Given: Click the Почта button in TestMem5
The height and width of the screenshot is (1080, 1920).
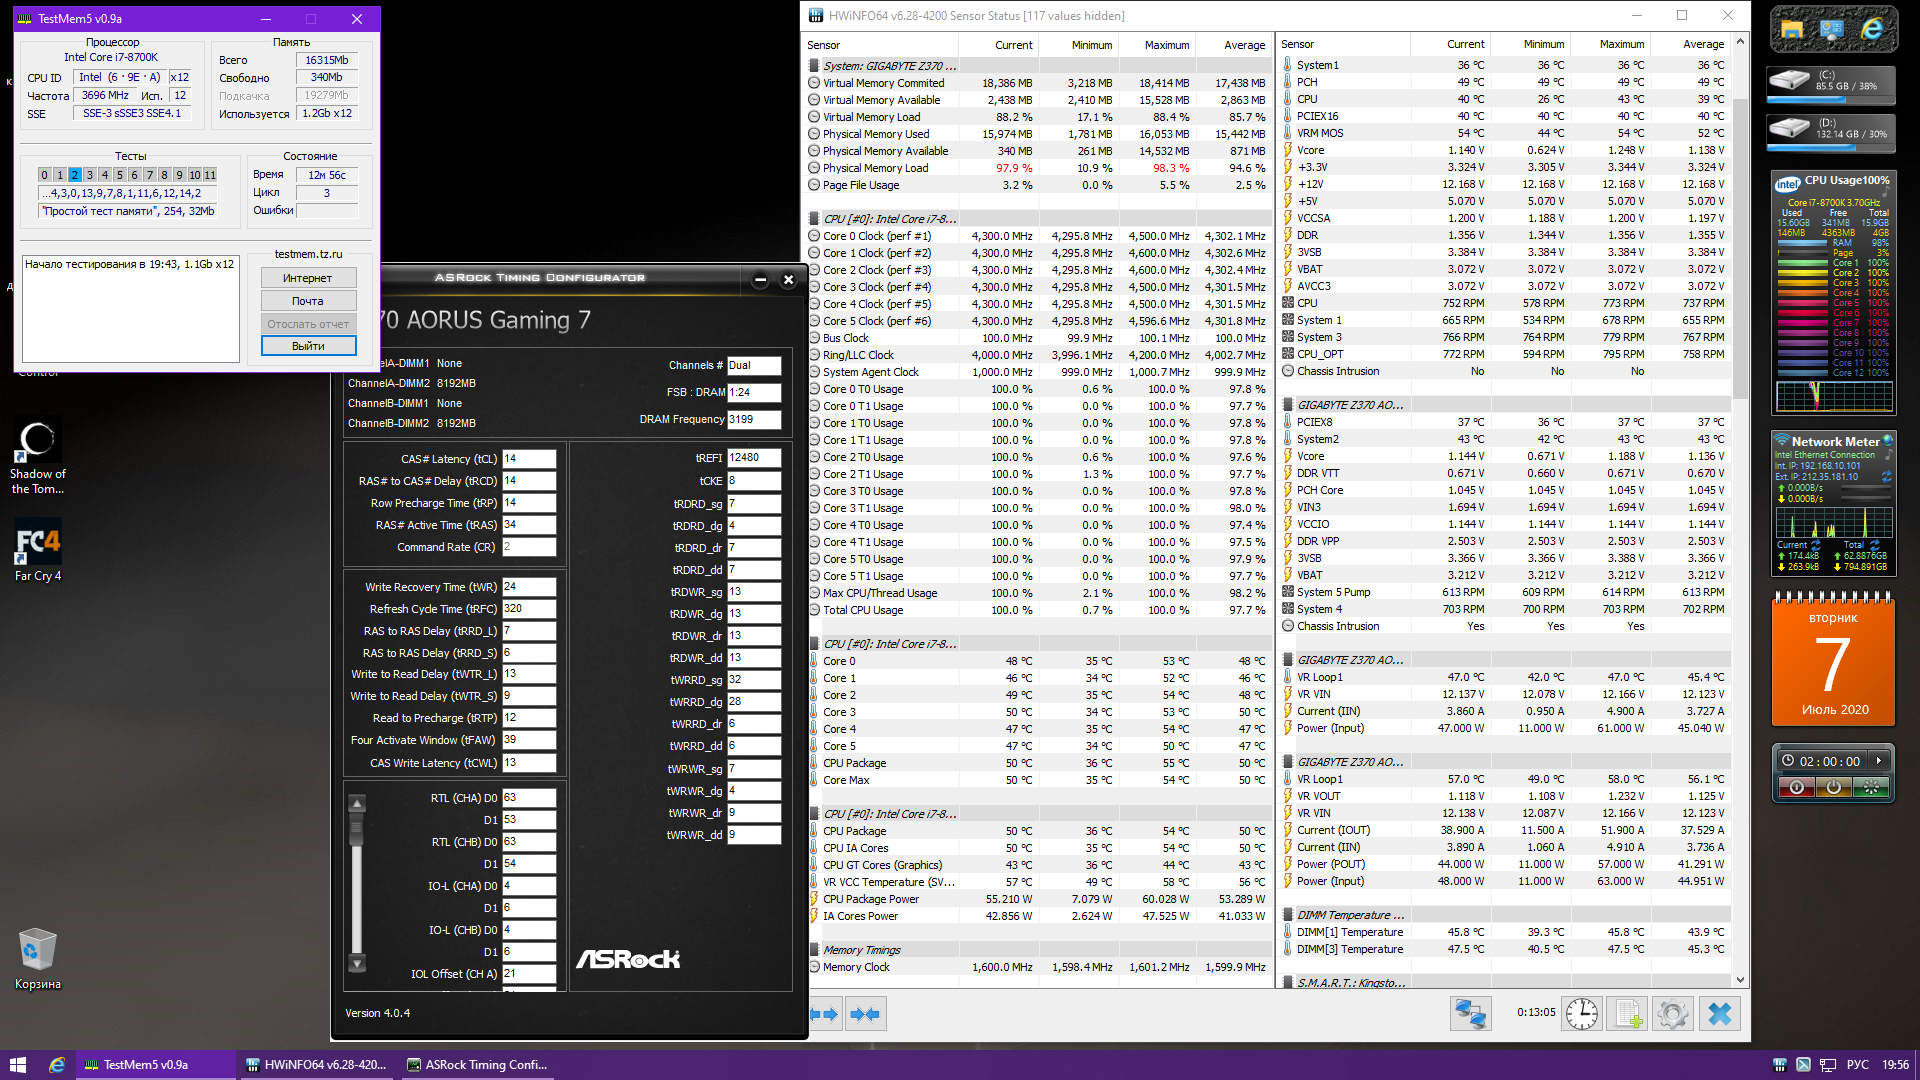Looking at the screenshot, I should tap(308, 301).
